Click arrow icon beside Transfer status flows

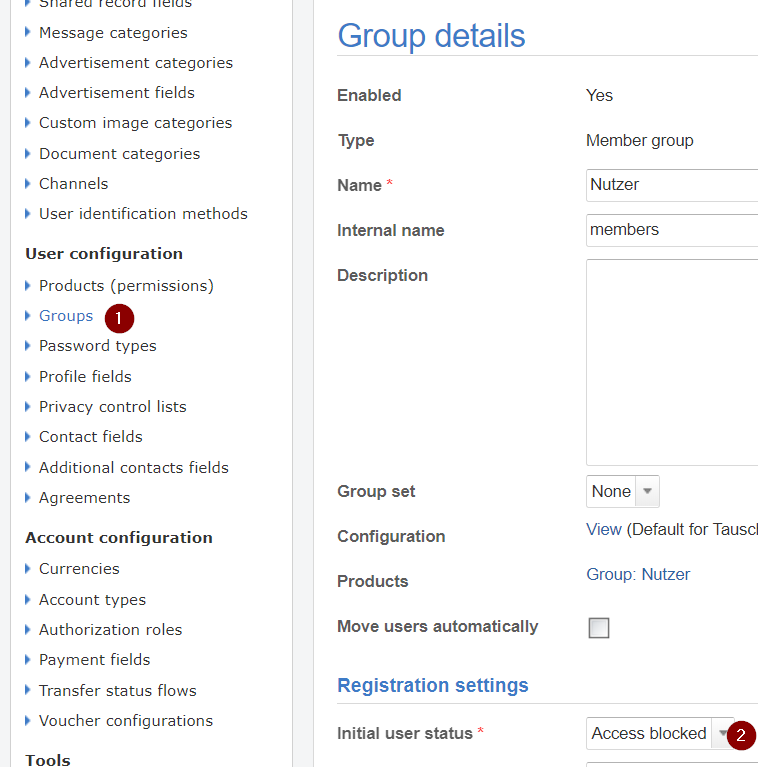[28, 690]
